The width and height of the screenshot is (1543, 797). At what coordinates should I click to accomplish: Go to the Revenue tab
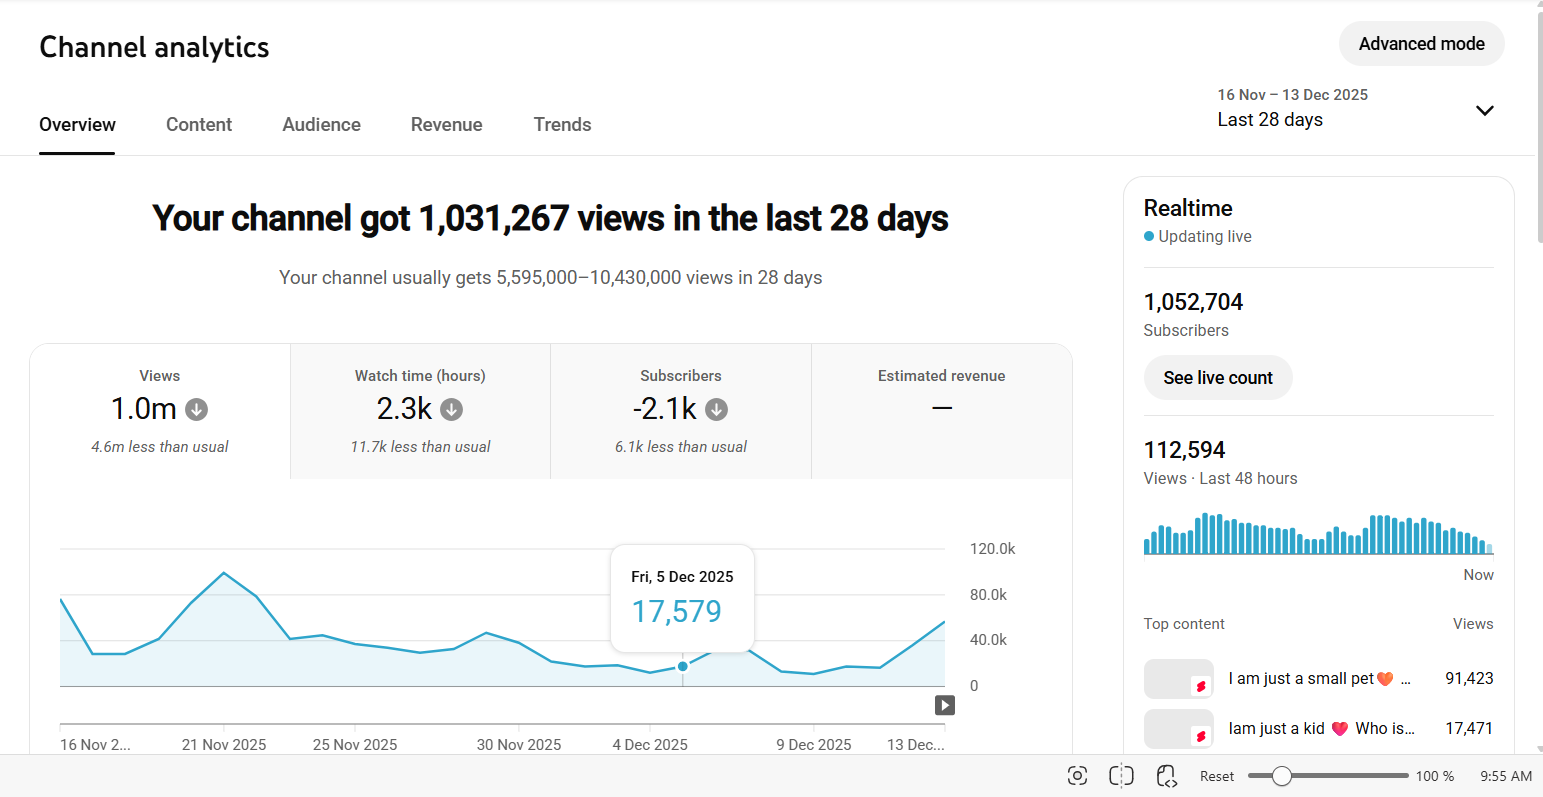pos(446,124)
